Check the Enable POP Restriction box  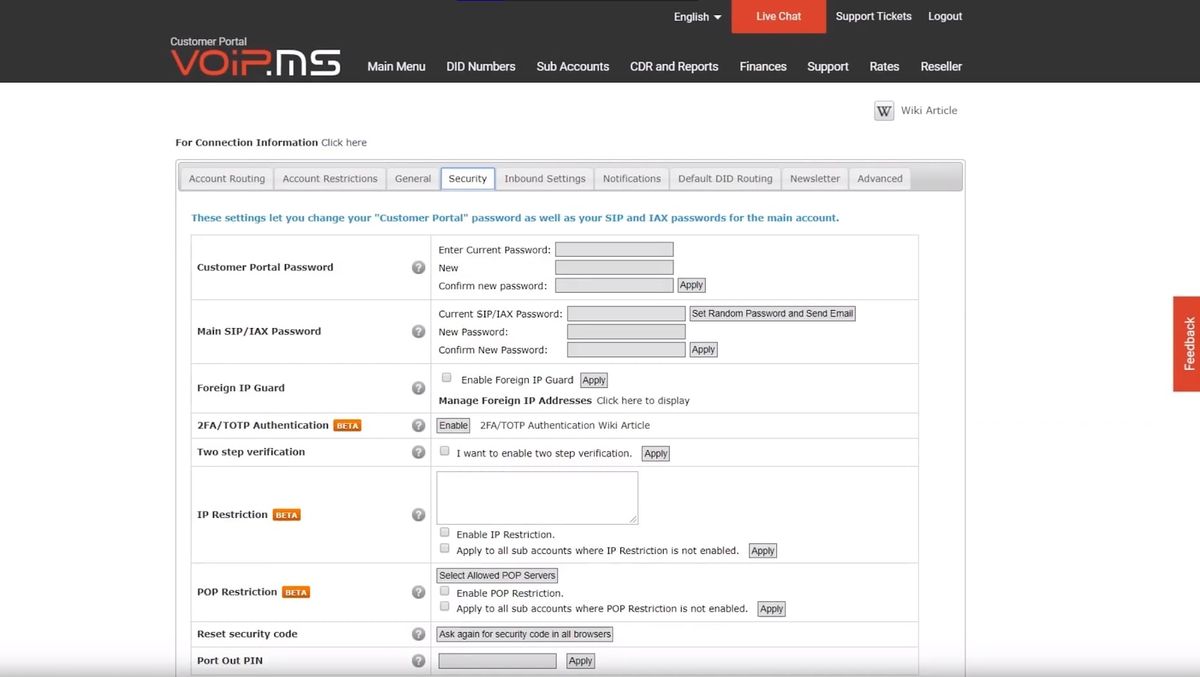coord(444,590)
